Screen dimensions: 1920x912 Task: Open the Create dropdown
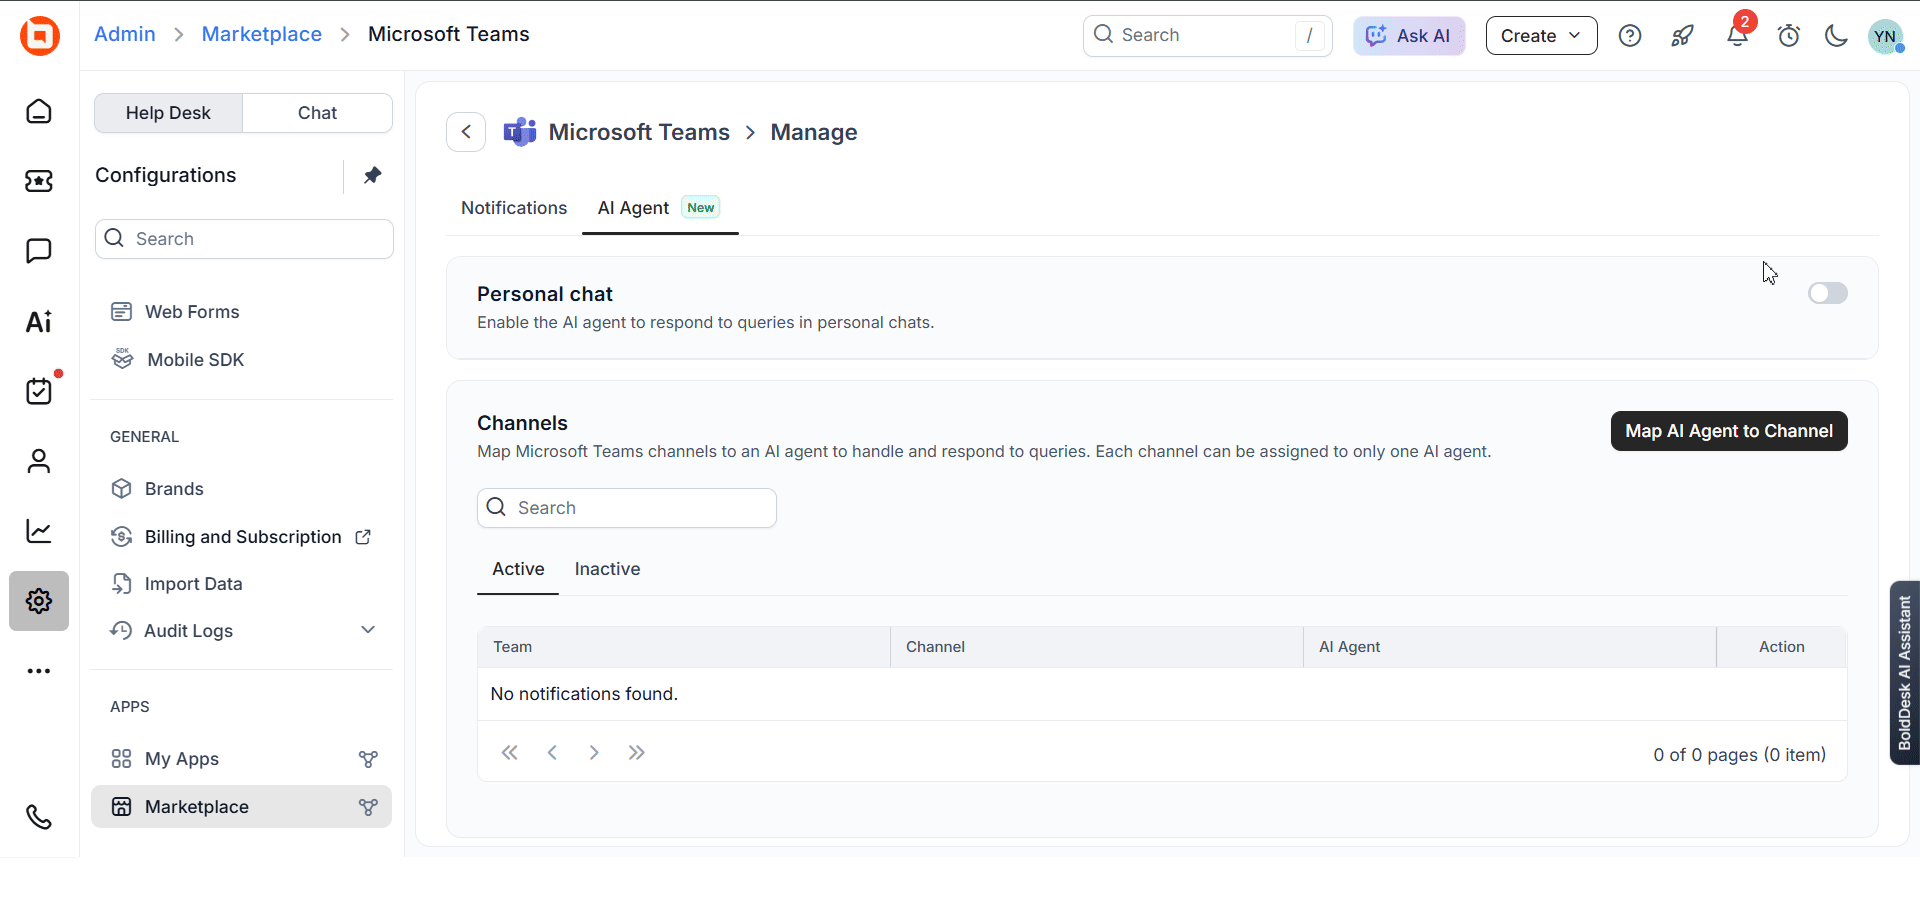click(1541, 36)
